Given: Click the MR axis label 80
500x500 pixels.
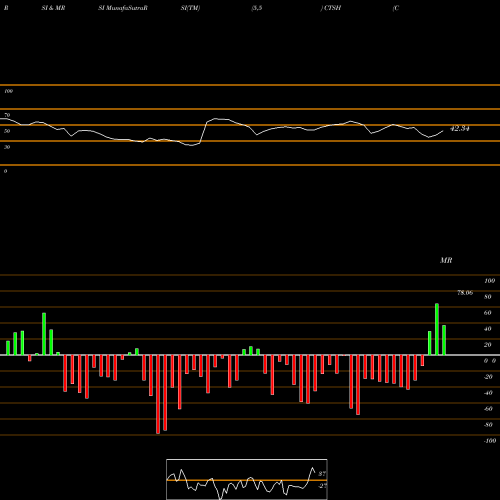Looking at the screenshot, I should pyautogui.click(x=488, y=297).
